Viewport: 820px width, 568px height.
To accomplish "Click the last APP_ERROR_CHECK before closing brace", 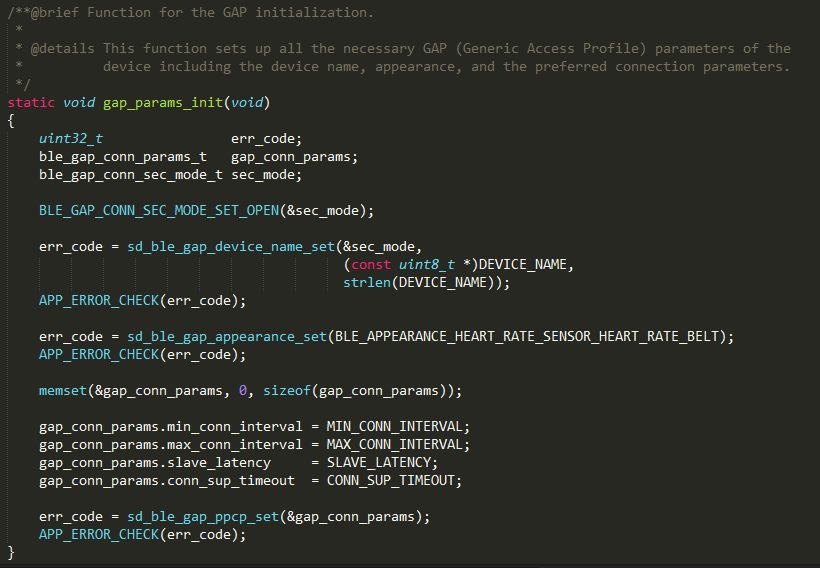I will [99, 535].
